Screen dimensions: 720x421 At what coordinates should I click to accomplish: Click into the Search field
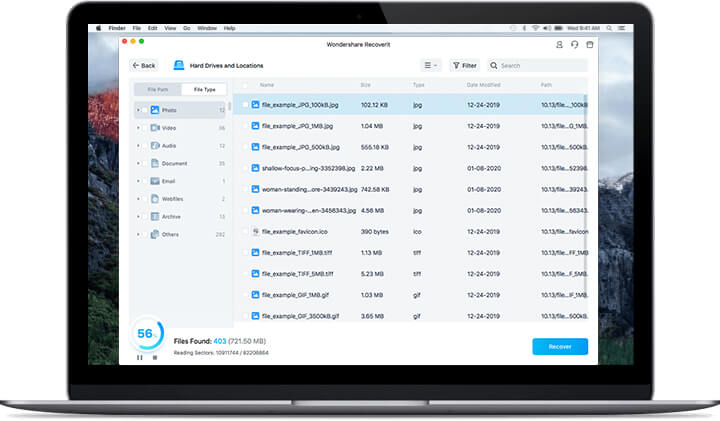537,66
